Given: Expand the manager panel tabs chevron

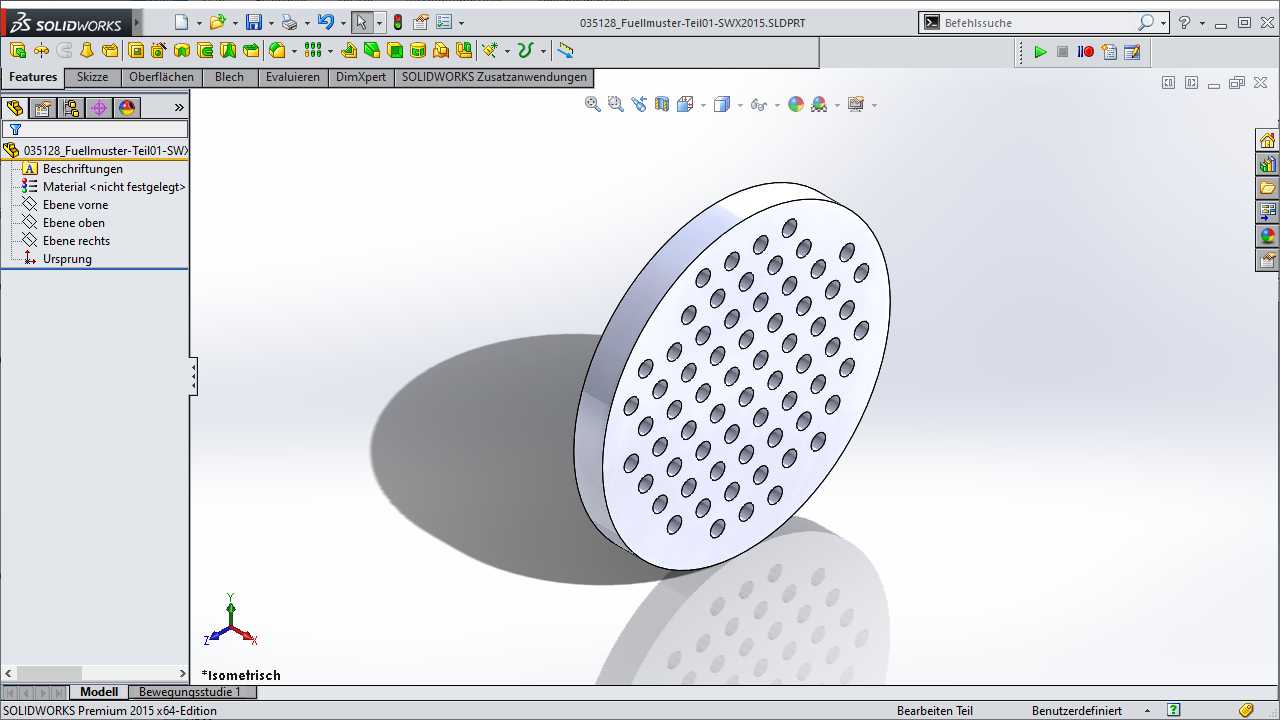Looking at the screenshot, I should [x=179, y=108].
